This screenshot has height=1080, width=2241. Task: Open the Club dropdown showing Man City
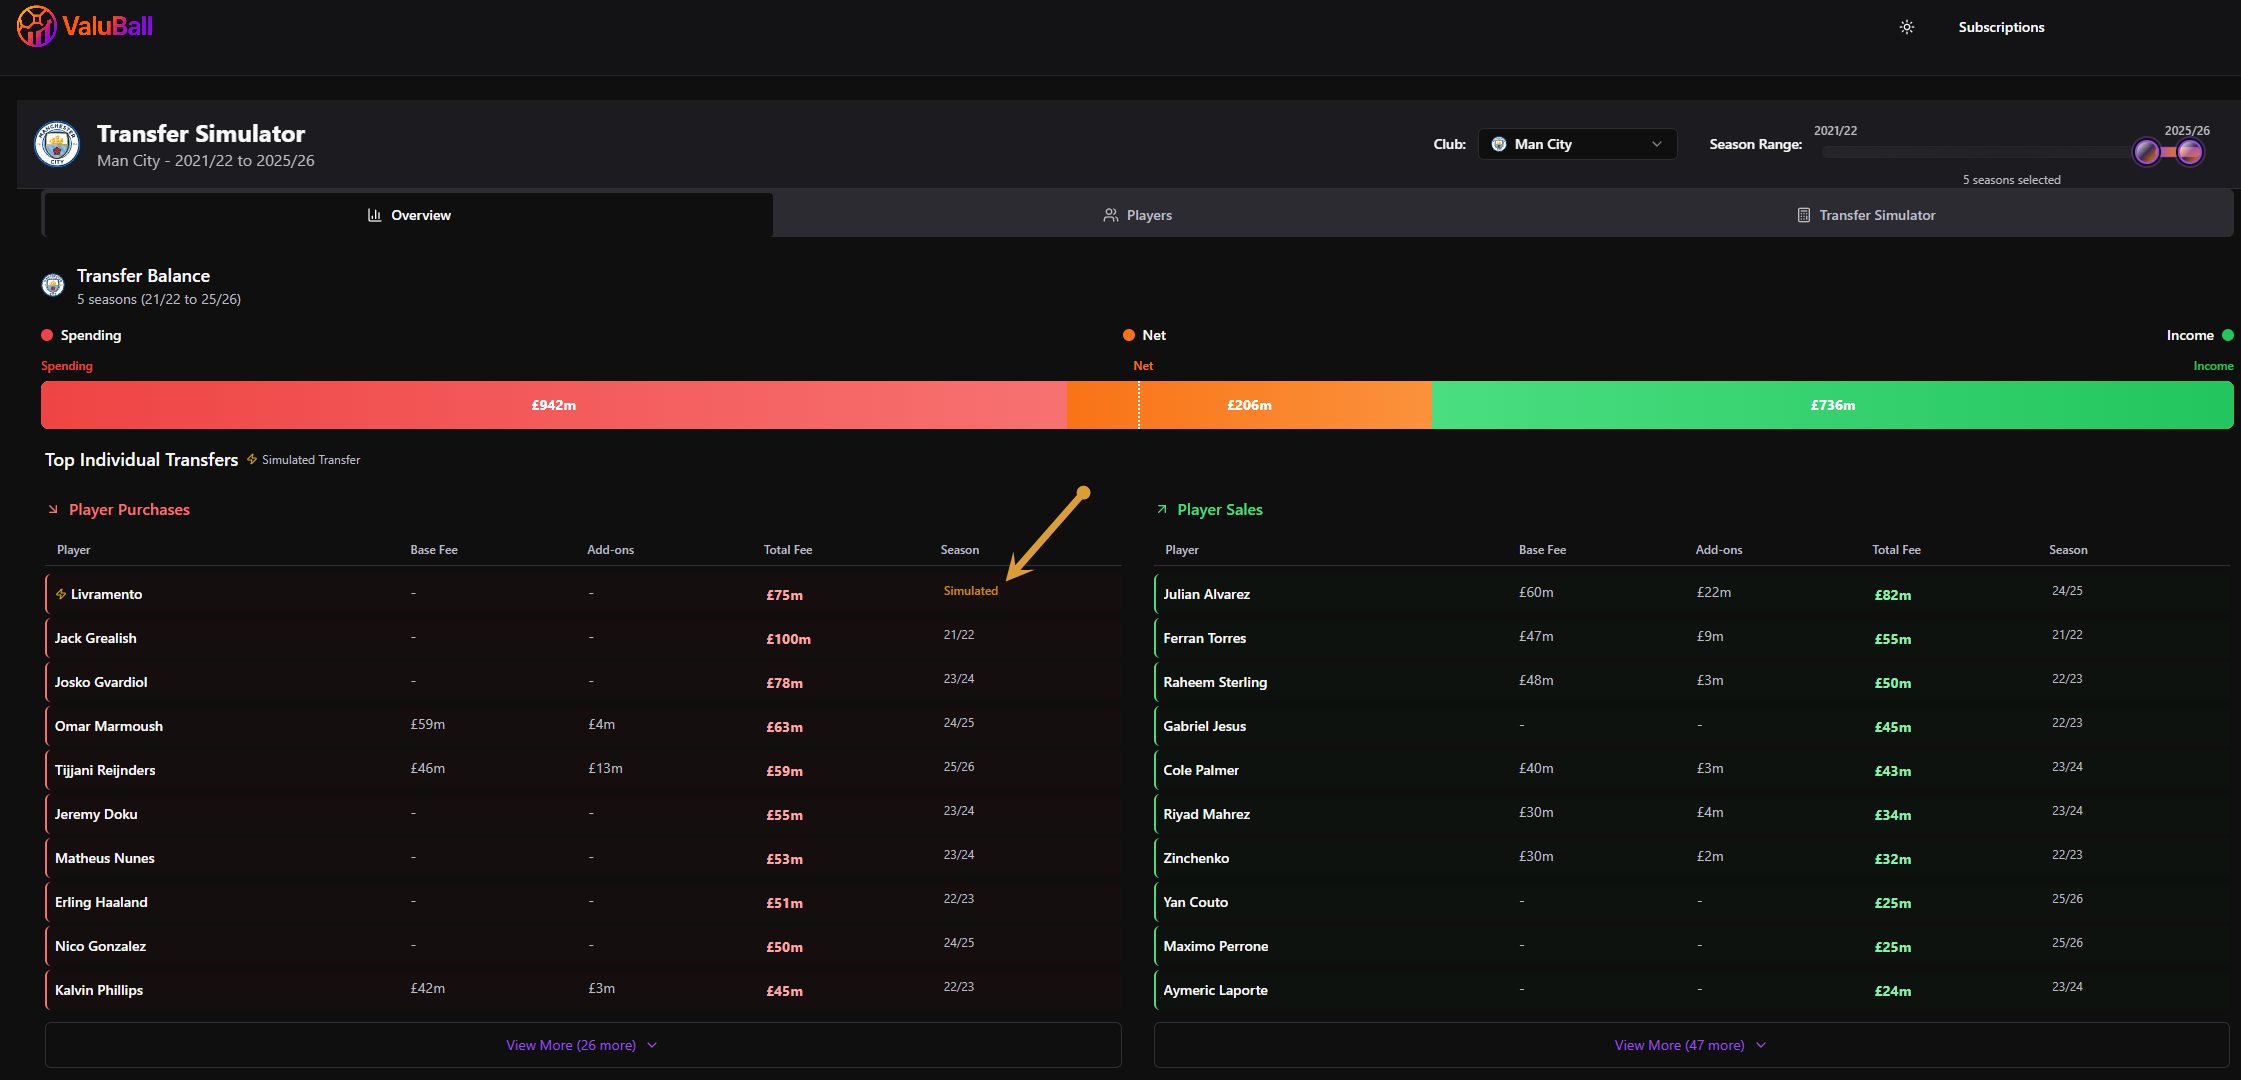tap(1577, 144)
